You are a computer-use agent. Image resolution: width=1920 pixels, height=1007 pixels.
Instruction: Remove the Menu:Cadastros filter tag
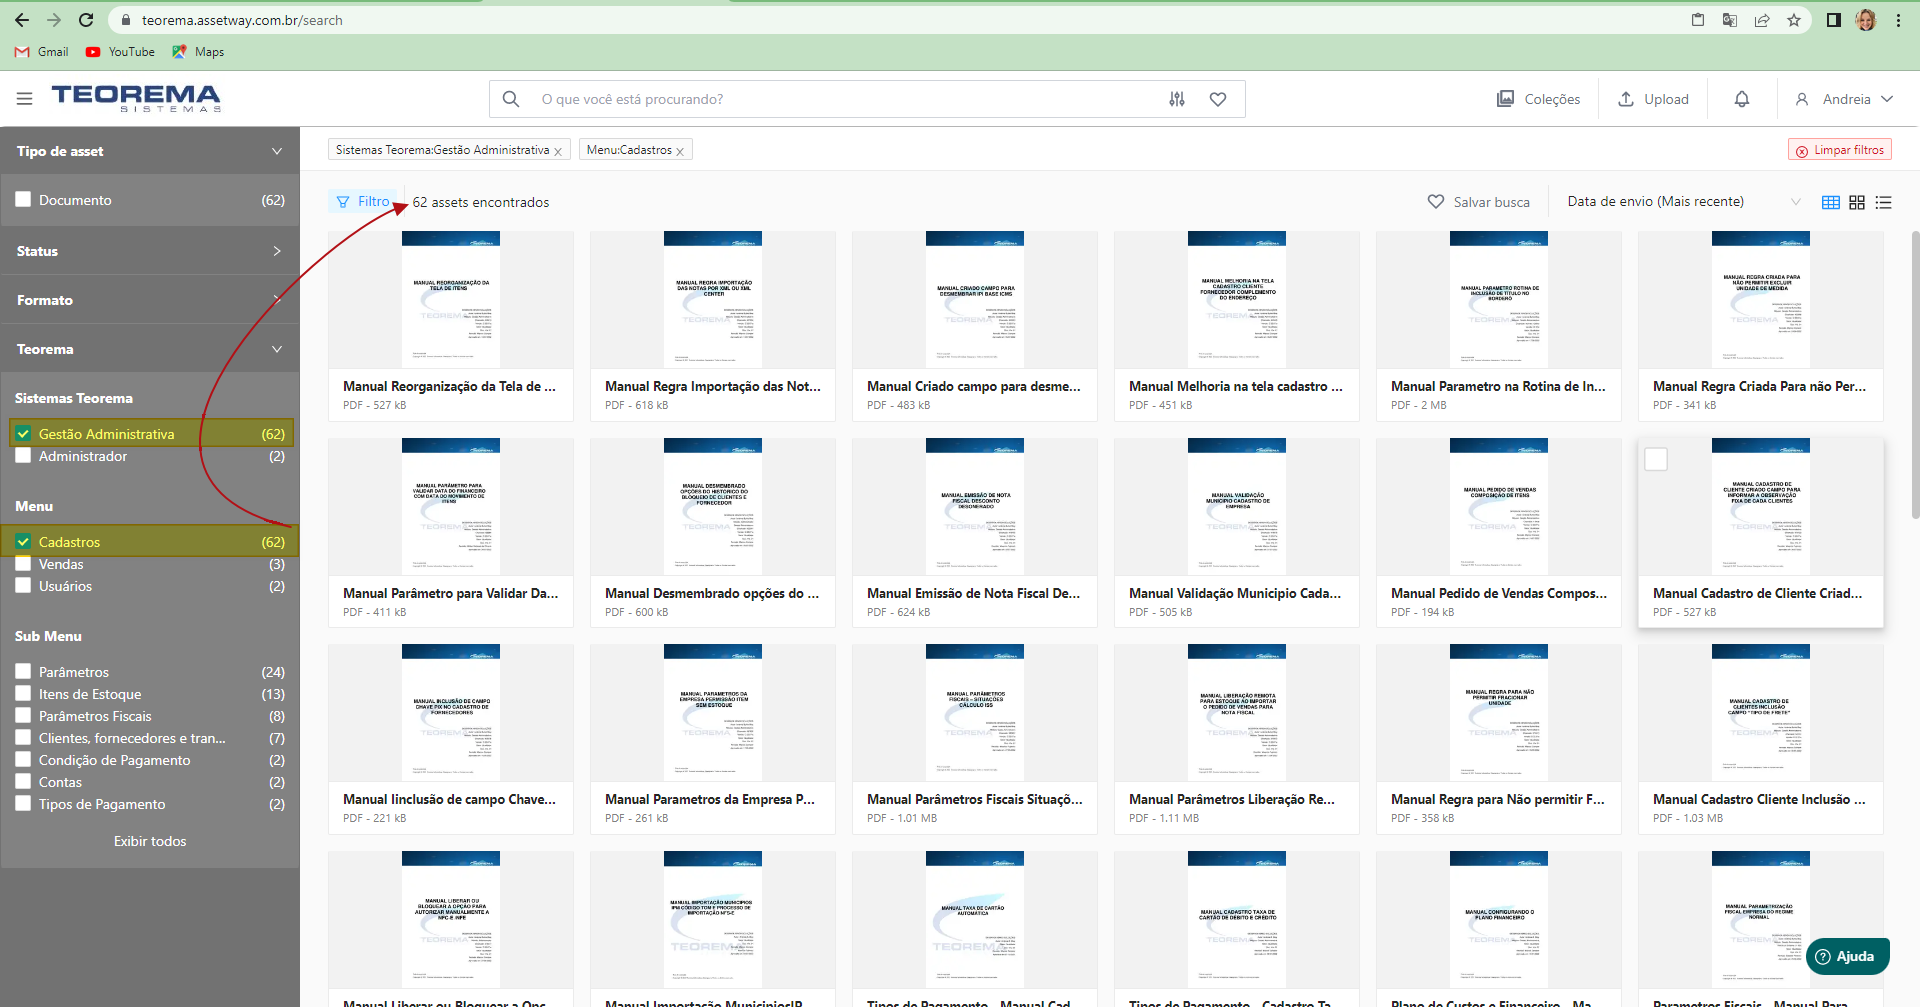coord(680,151)
